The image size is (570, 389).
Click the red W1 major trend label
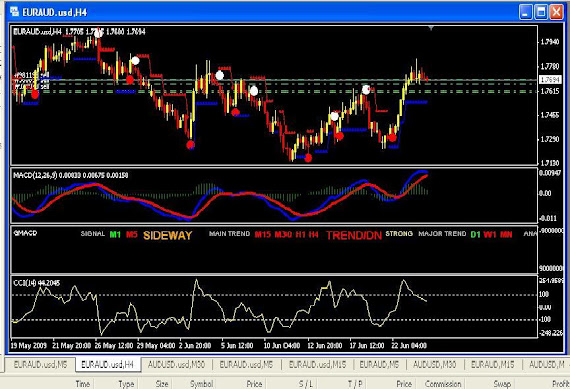490,234
